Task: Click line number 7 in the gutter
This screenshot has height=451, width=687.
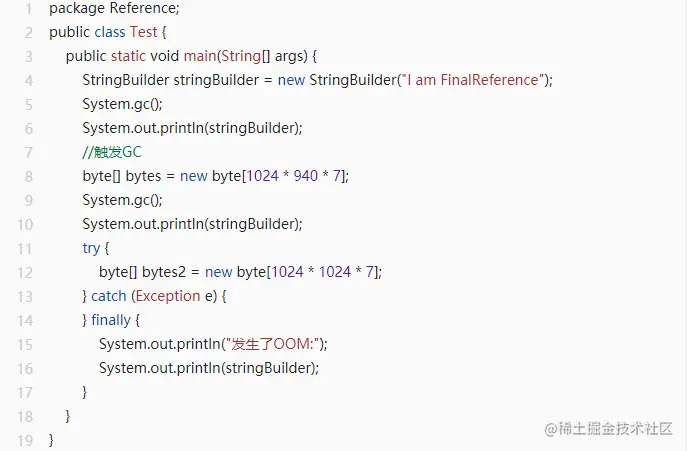Action: pos(29,152)
